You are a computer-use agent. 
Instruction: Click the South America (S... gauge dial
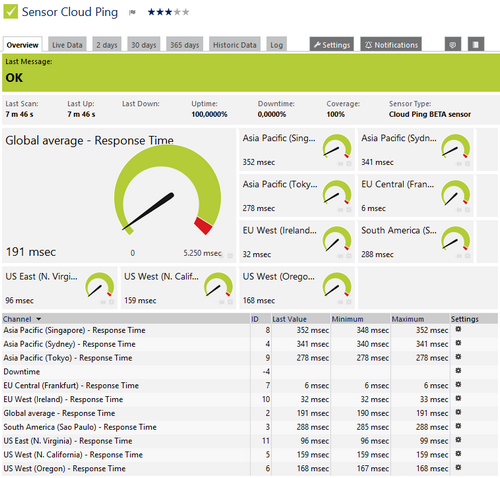[456, 239]
